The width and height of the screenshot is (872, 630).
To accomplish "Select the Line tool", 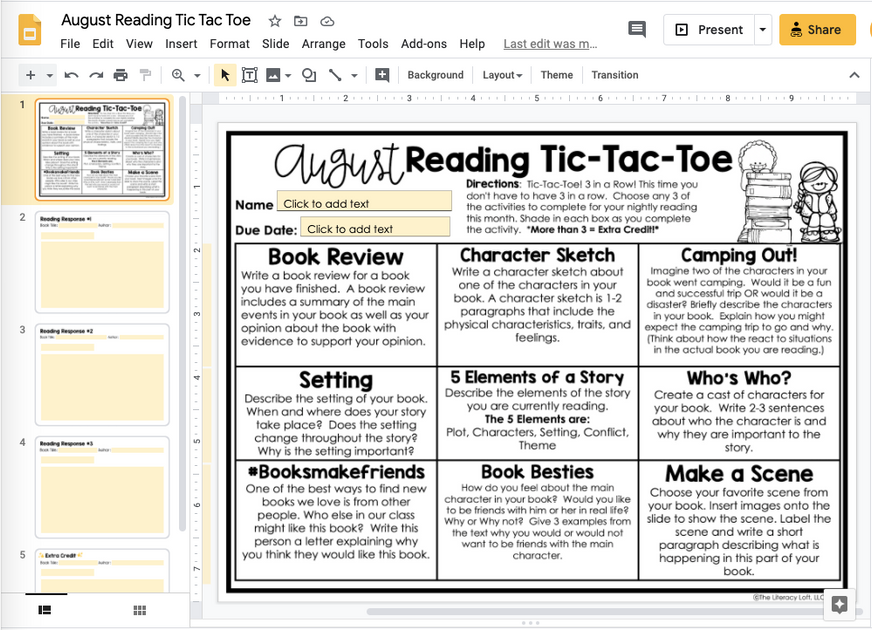I will click(335, 75).
